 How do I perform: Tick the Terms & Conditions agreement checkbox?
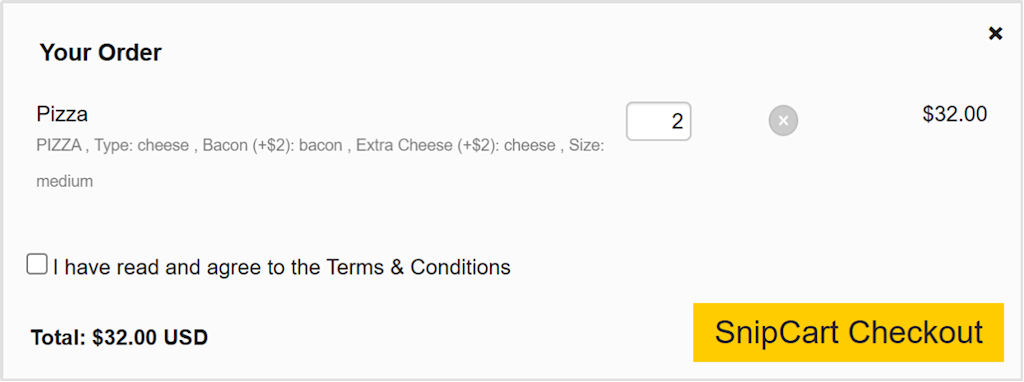[37, 264]
